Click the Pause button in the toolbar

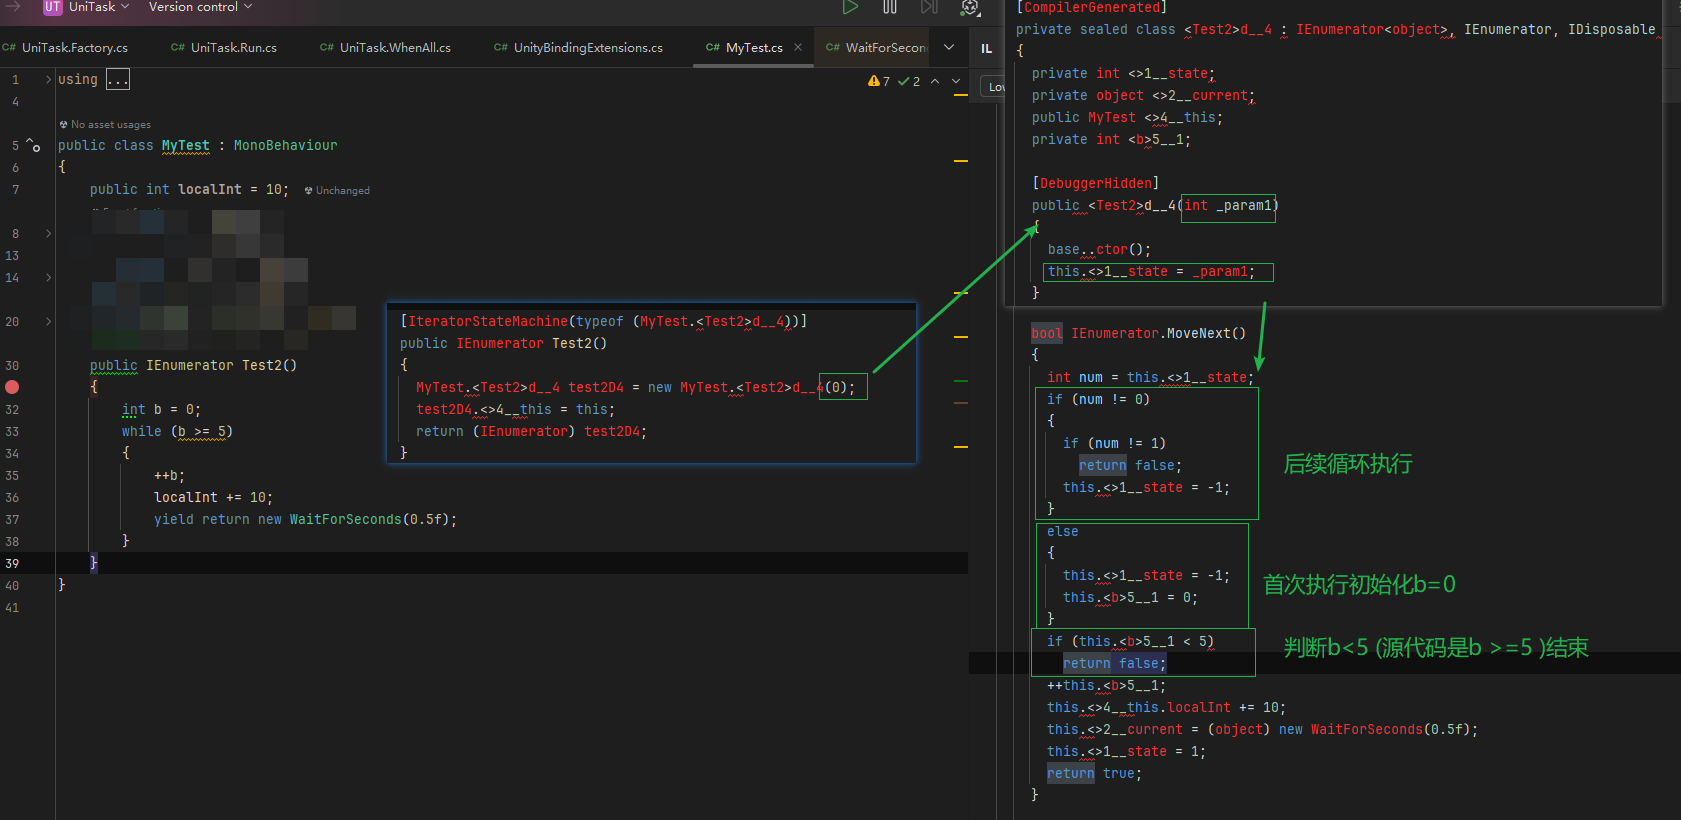coord(890,7)
